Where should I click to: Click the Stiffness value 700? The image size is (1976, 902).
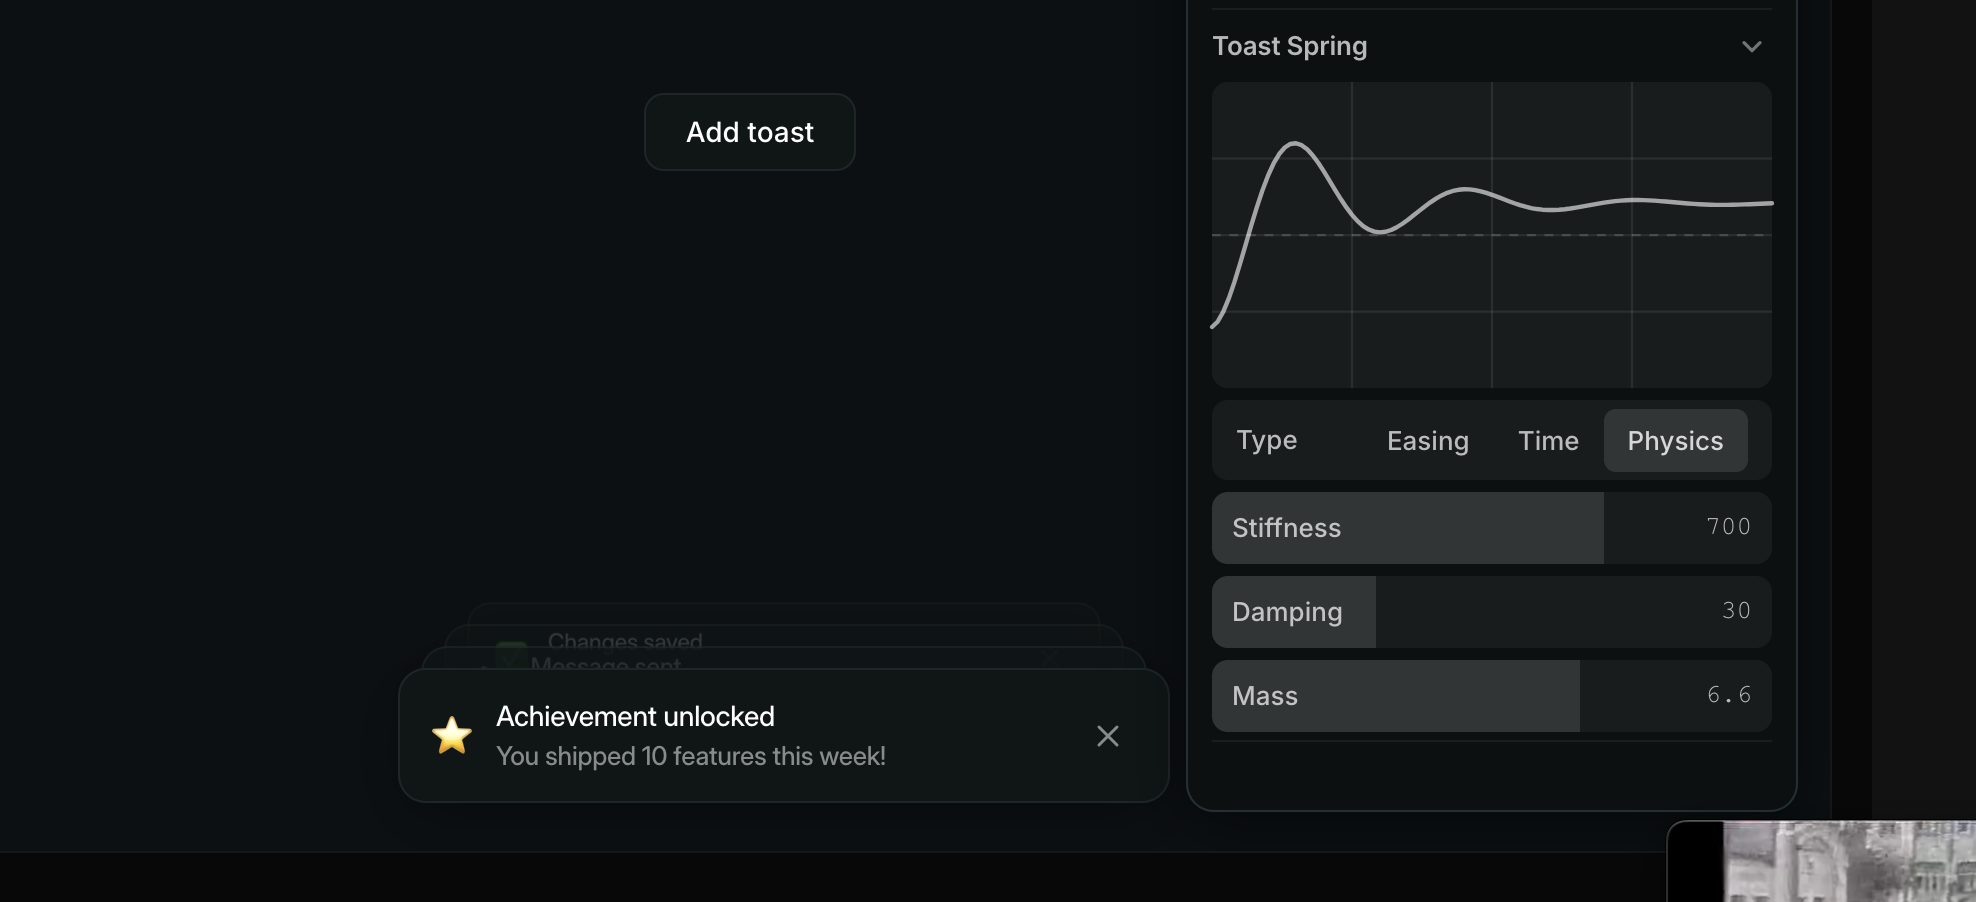click(1728, 527)
